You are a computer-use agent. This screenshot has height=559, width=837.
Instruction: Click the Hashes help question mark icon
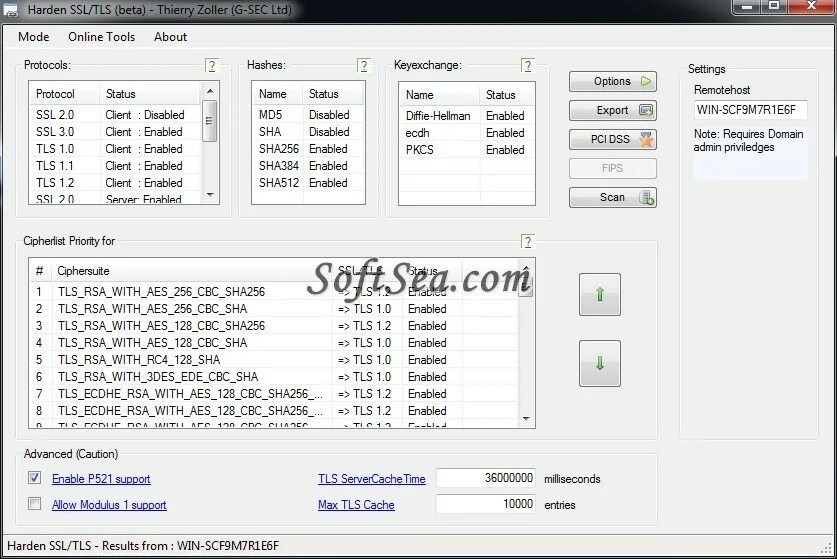click(364, 66)
